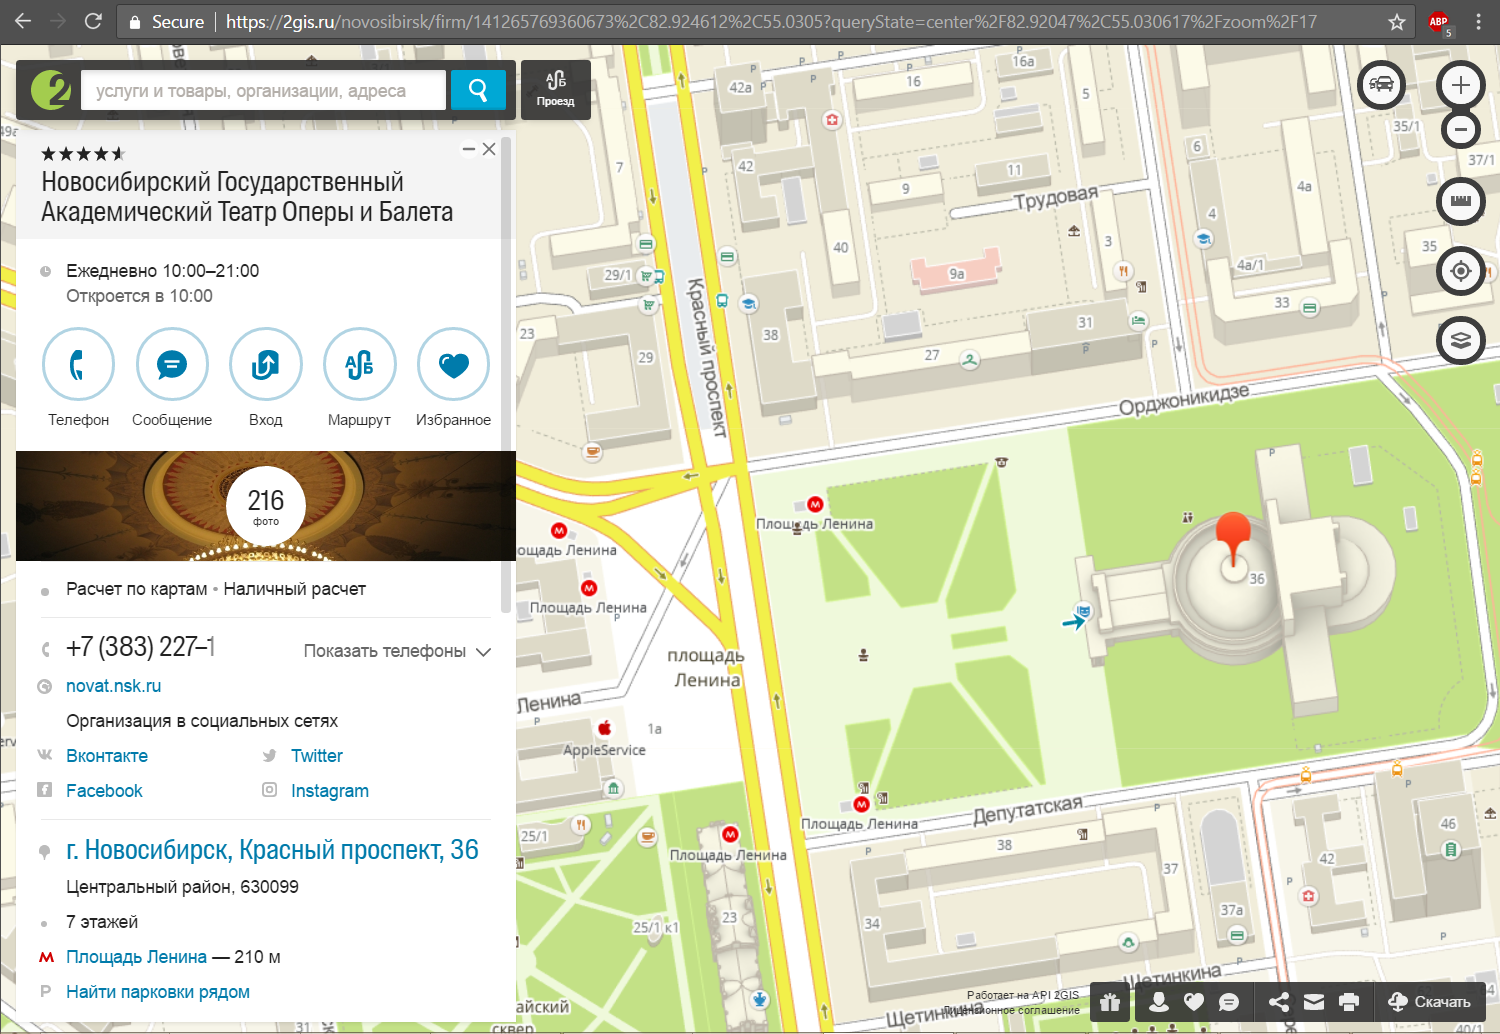Click address Красный проспект, 36 link
Viewport: 1500px width, 1034px height.
(272, 850)
